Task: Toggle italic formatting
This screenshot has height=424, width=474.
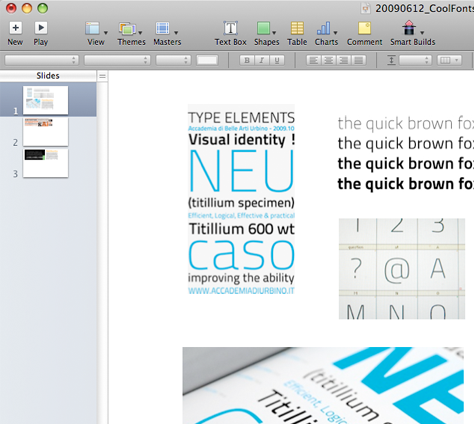Action: [x=262, y=60]
